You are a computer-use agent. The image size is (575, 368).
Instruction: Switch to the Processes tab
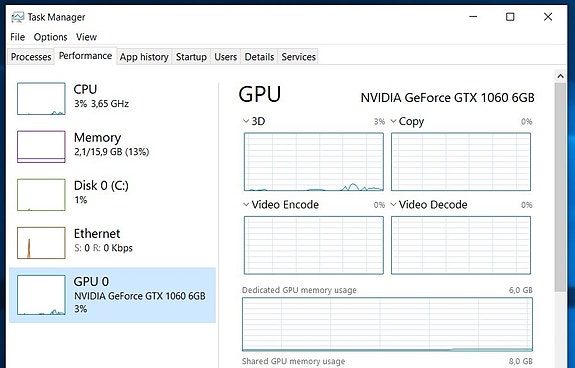(31, 57)
